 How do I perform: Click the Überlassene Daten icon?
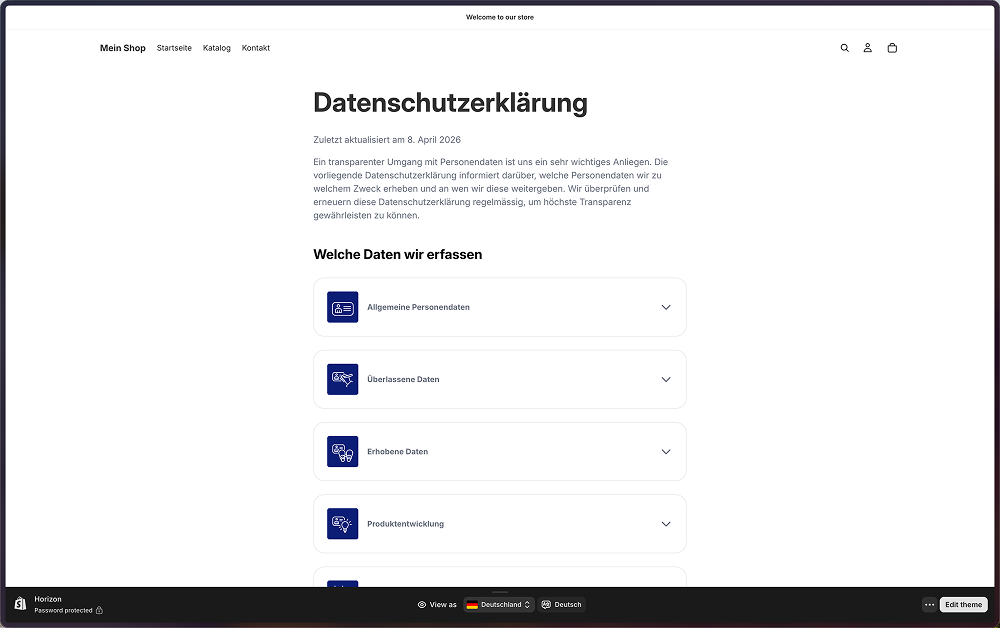342,379
